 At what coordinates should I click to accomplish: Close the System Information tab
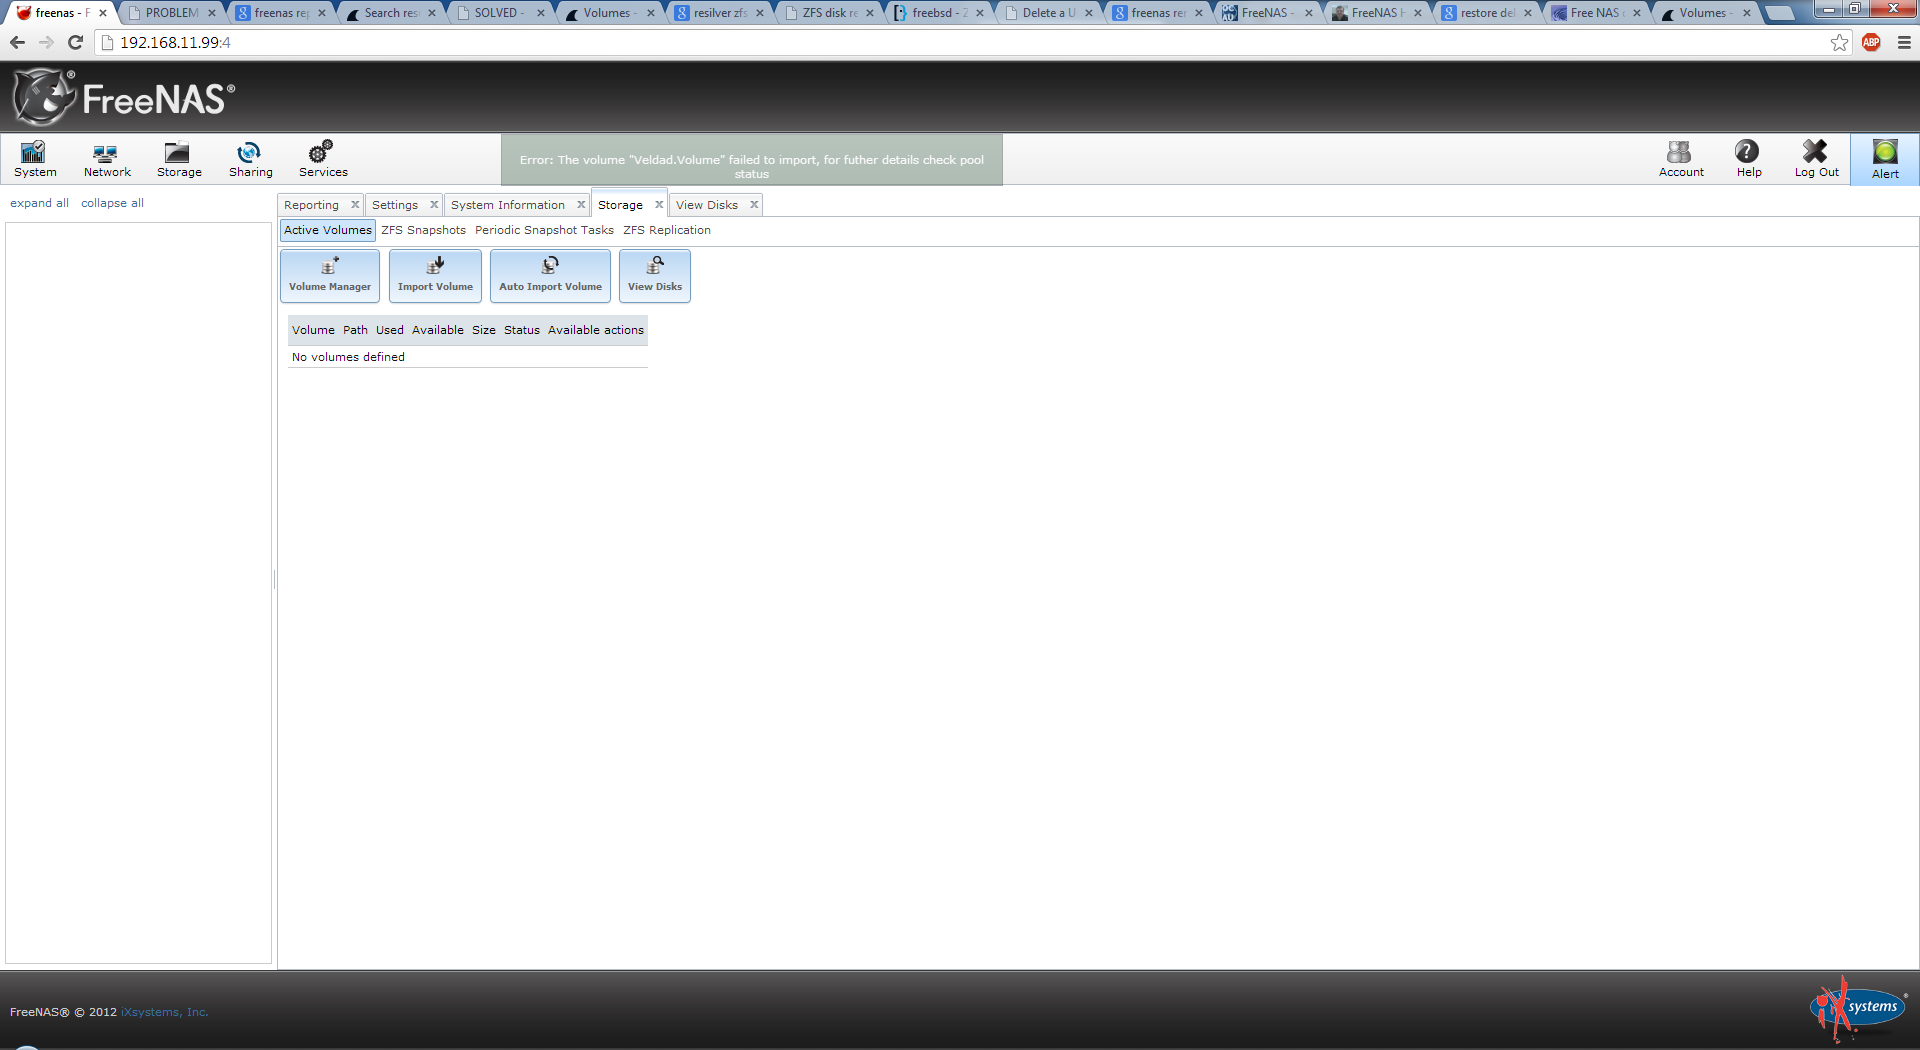coord(581,205)
